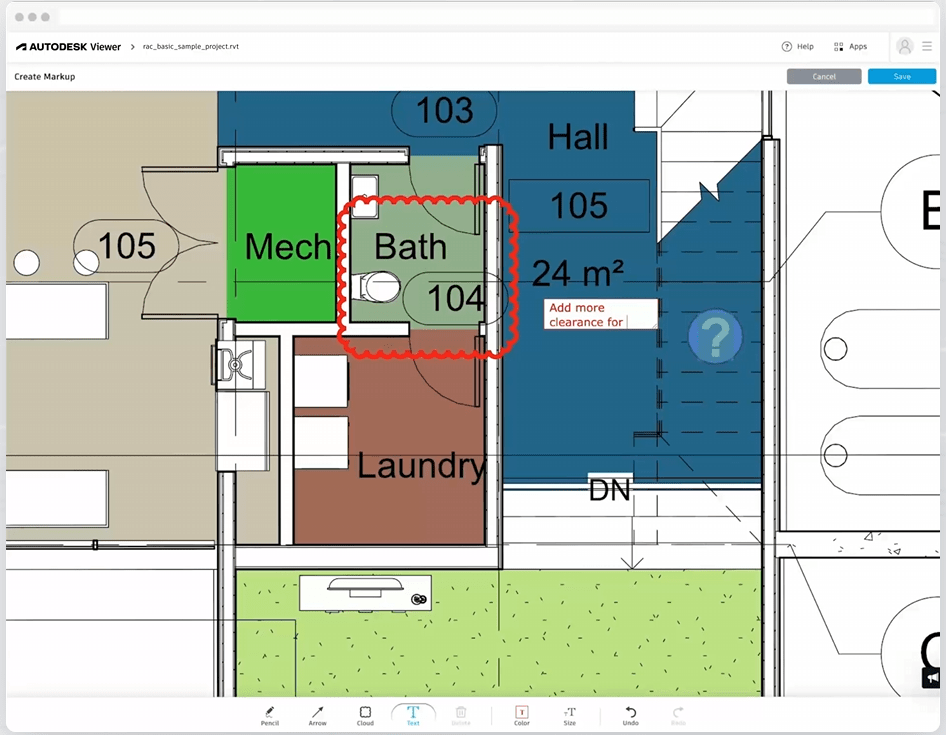Click the room number 103 tag
Screen dimensions: 946x735
coord(445,110)
